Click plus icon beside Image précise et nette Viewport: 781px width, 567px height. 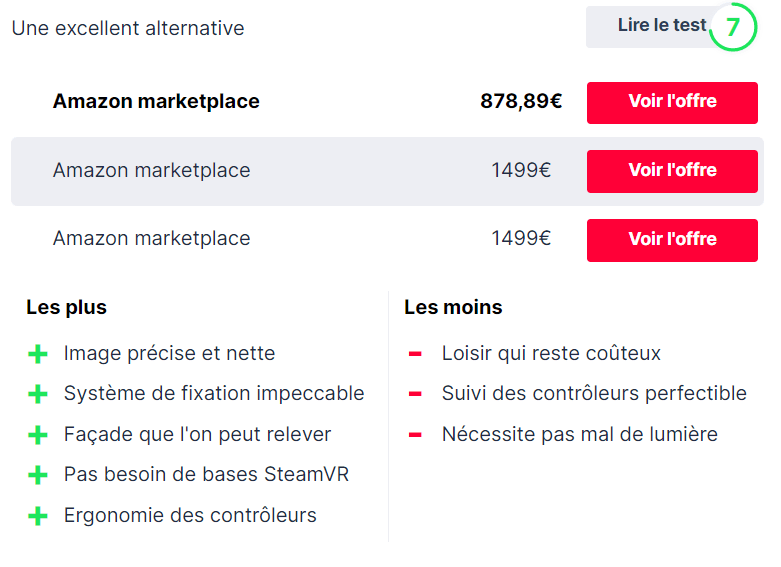pos(38,354)
